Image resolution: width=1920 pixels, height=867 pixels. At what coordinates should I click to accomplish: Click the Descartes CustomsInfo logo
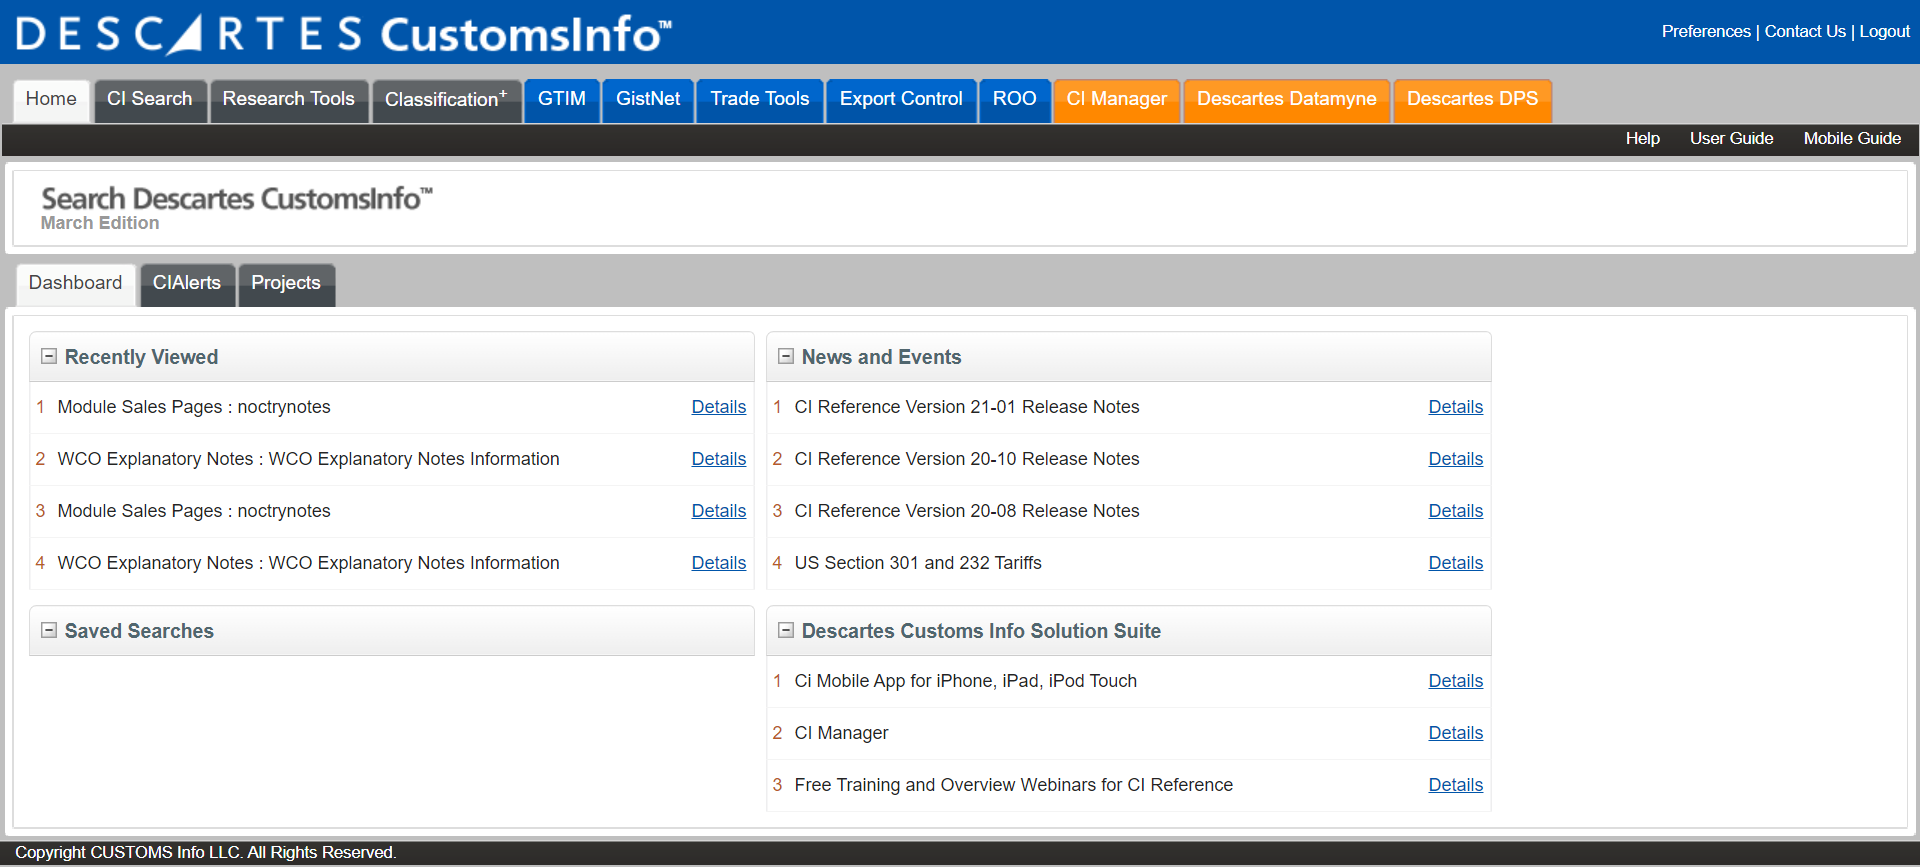pyautogui.click(x=343, y=33)
